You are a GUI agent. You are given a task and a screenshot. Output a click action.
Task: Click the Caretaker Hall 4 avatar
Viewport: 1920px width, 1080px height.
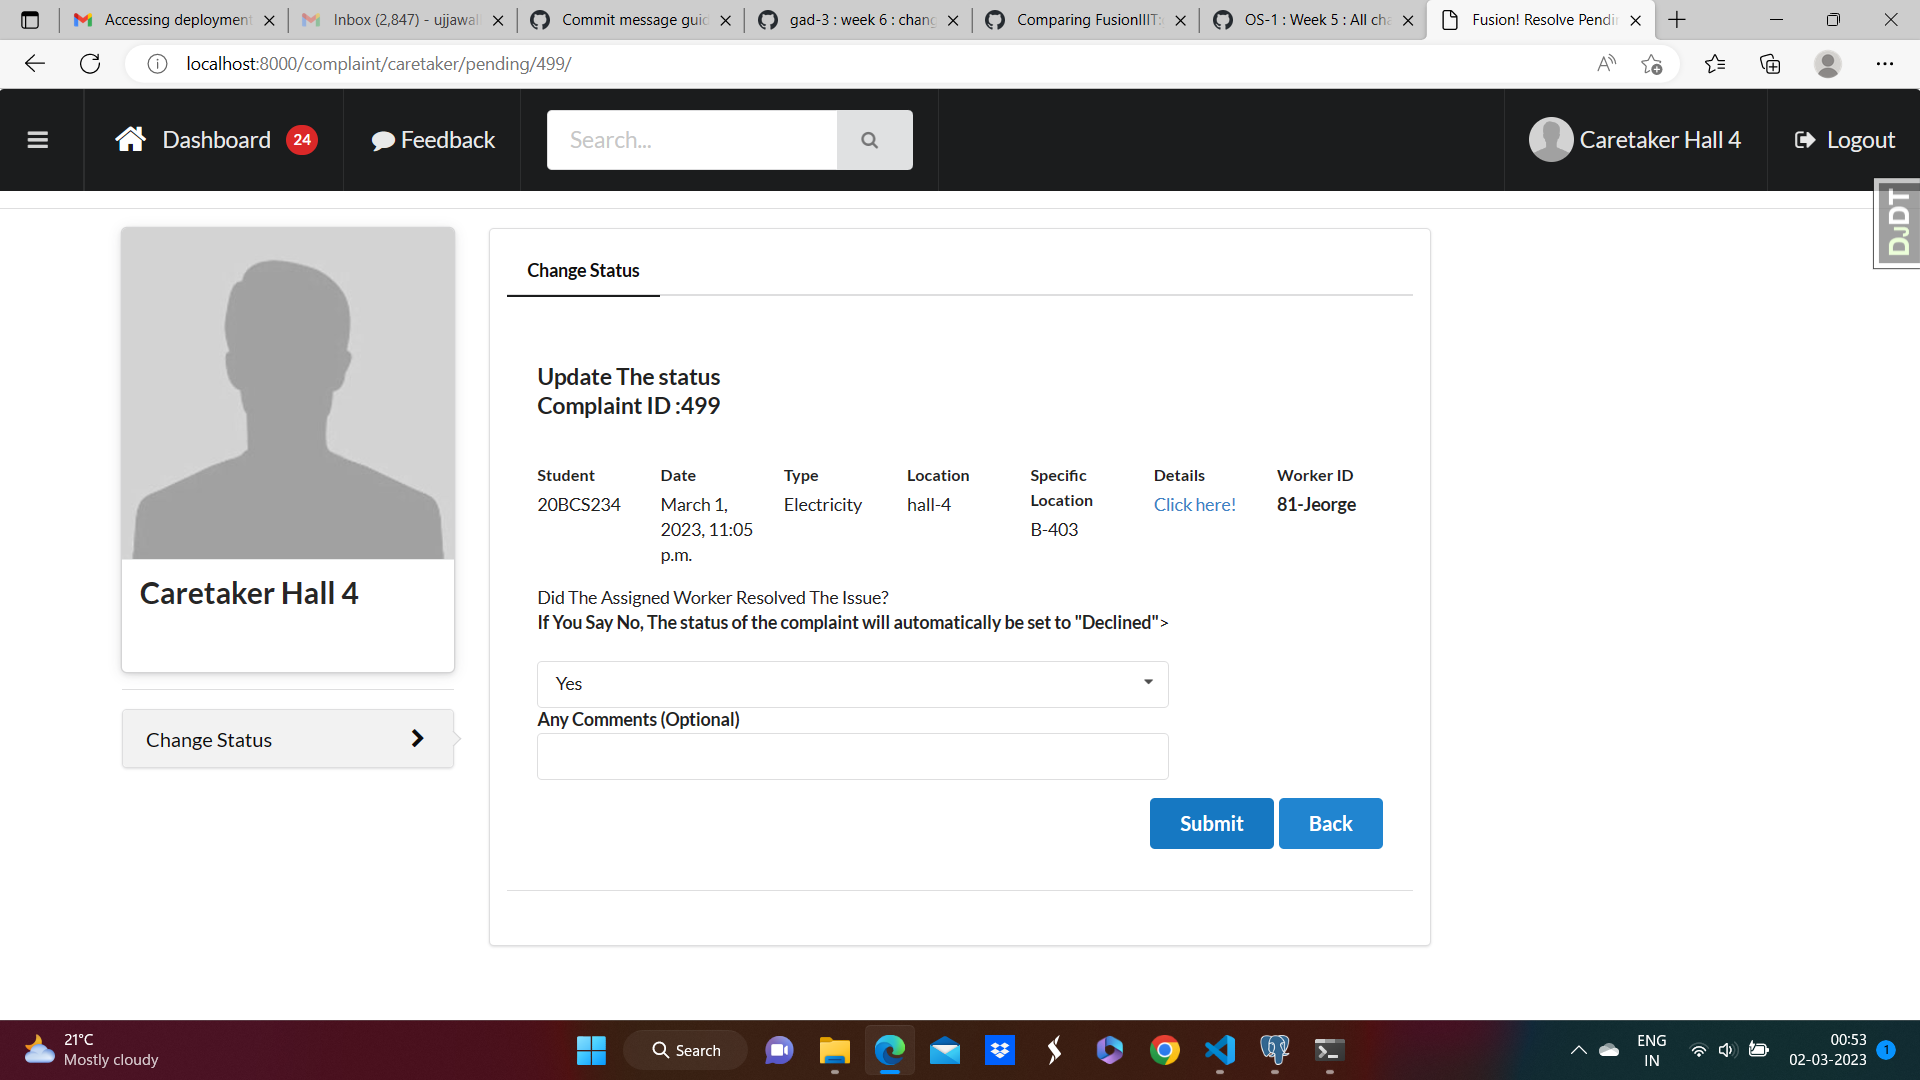[x=1550, y=140]
